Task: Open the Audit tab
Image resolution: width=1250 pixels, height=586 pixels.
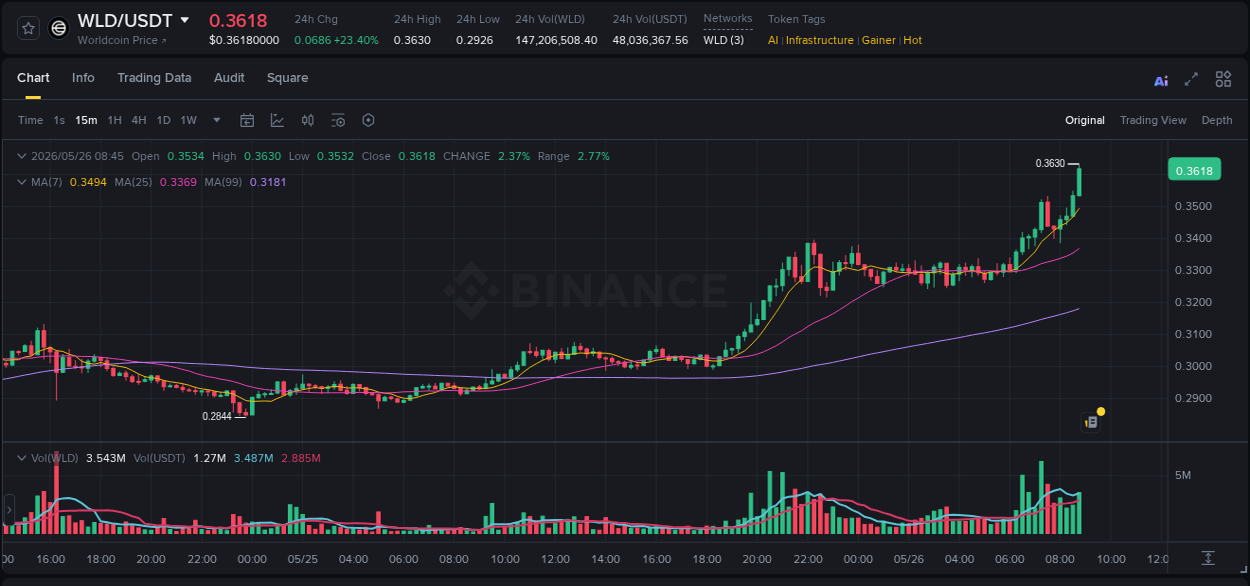Action: click(x=229, y=78)
